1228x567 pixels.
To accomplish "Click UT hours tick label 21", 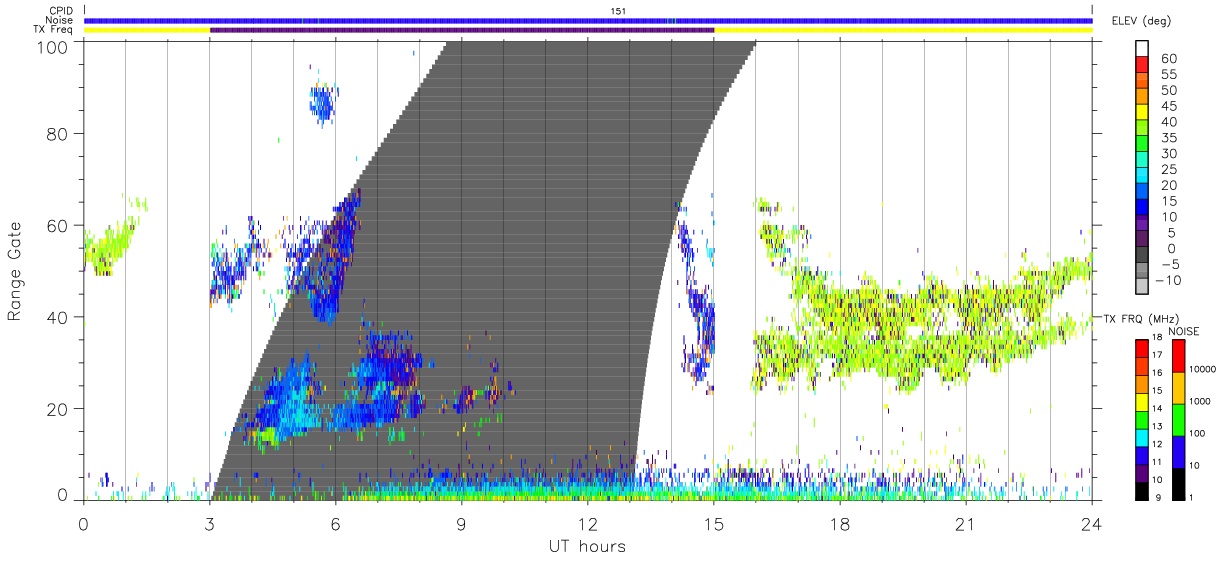I will click(x=966, y=524).
